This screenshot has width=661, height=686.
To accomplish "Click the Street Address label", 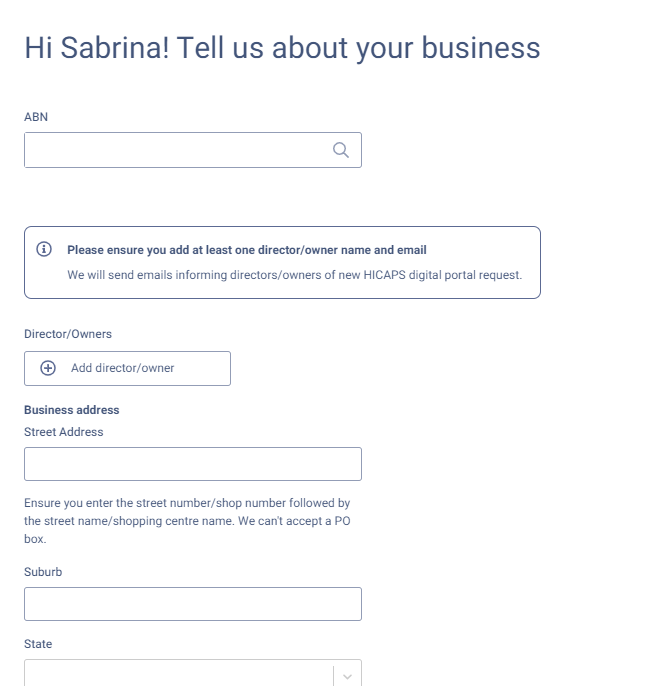I will point(63,432).
